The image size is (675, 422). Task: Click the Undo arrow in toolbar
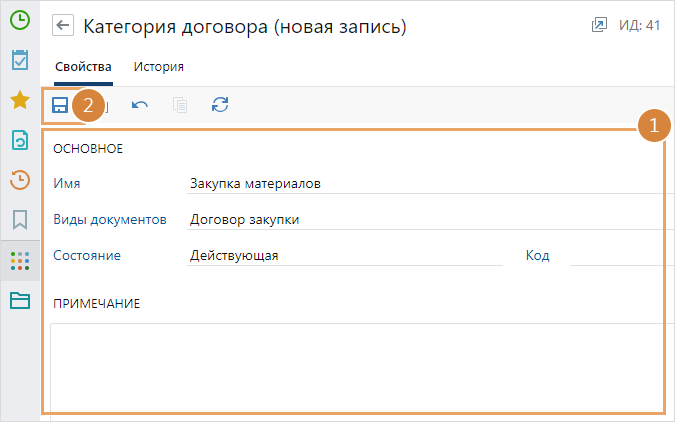point(140,104)
